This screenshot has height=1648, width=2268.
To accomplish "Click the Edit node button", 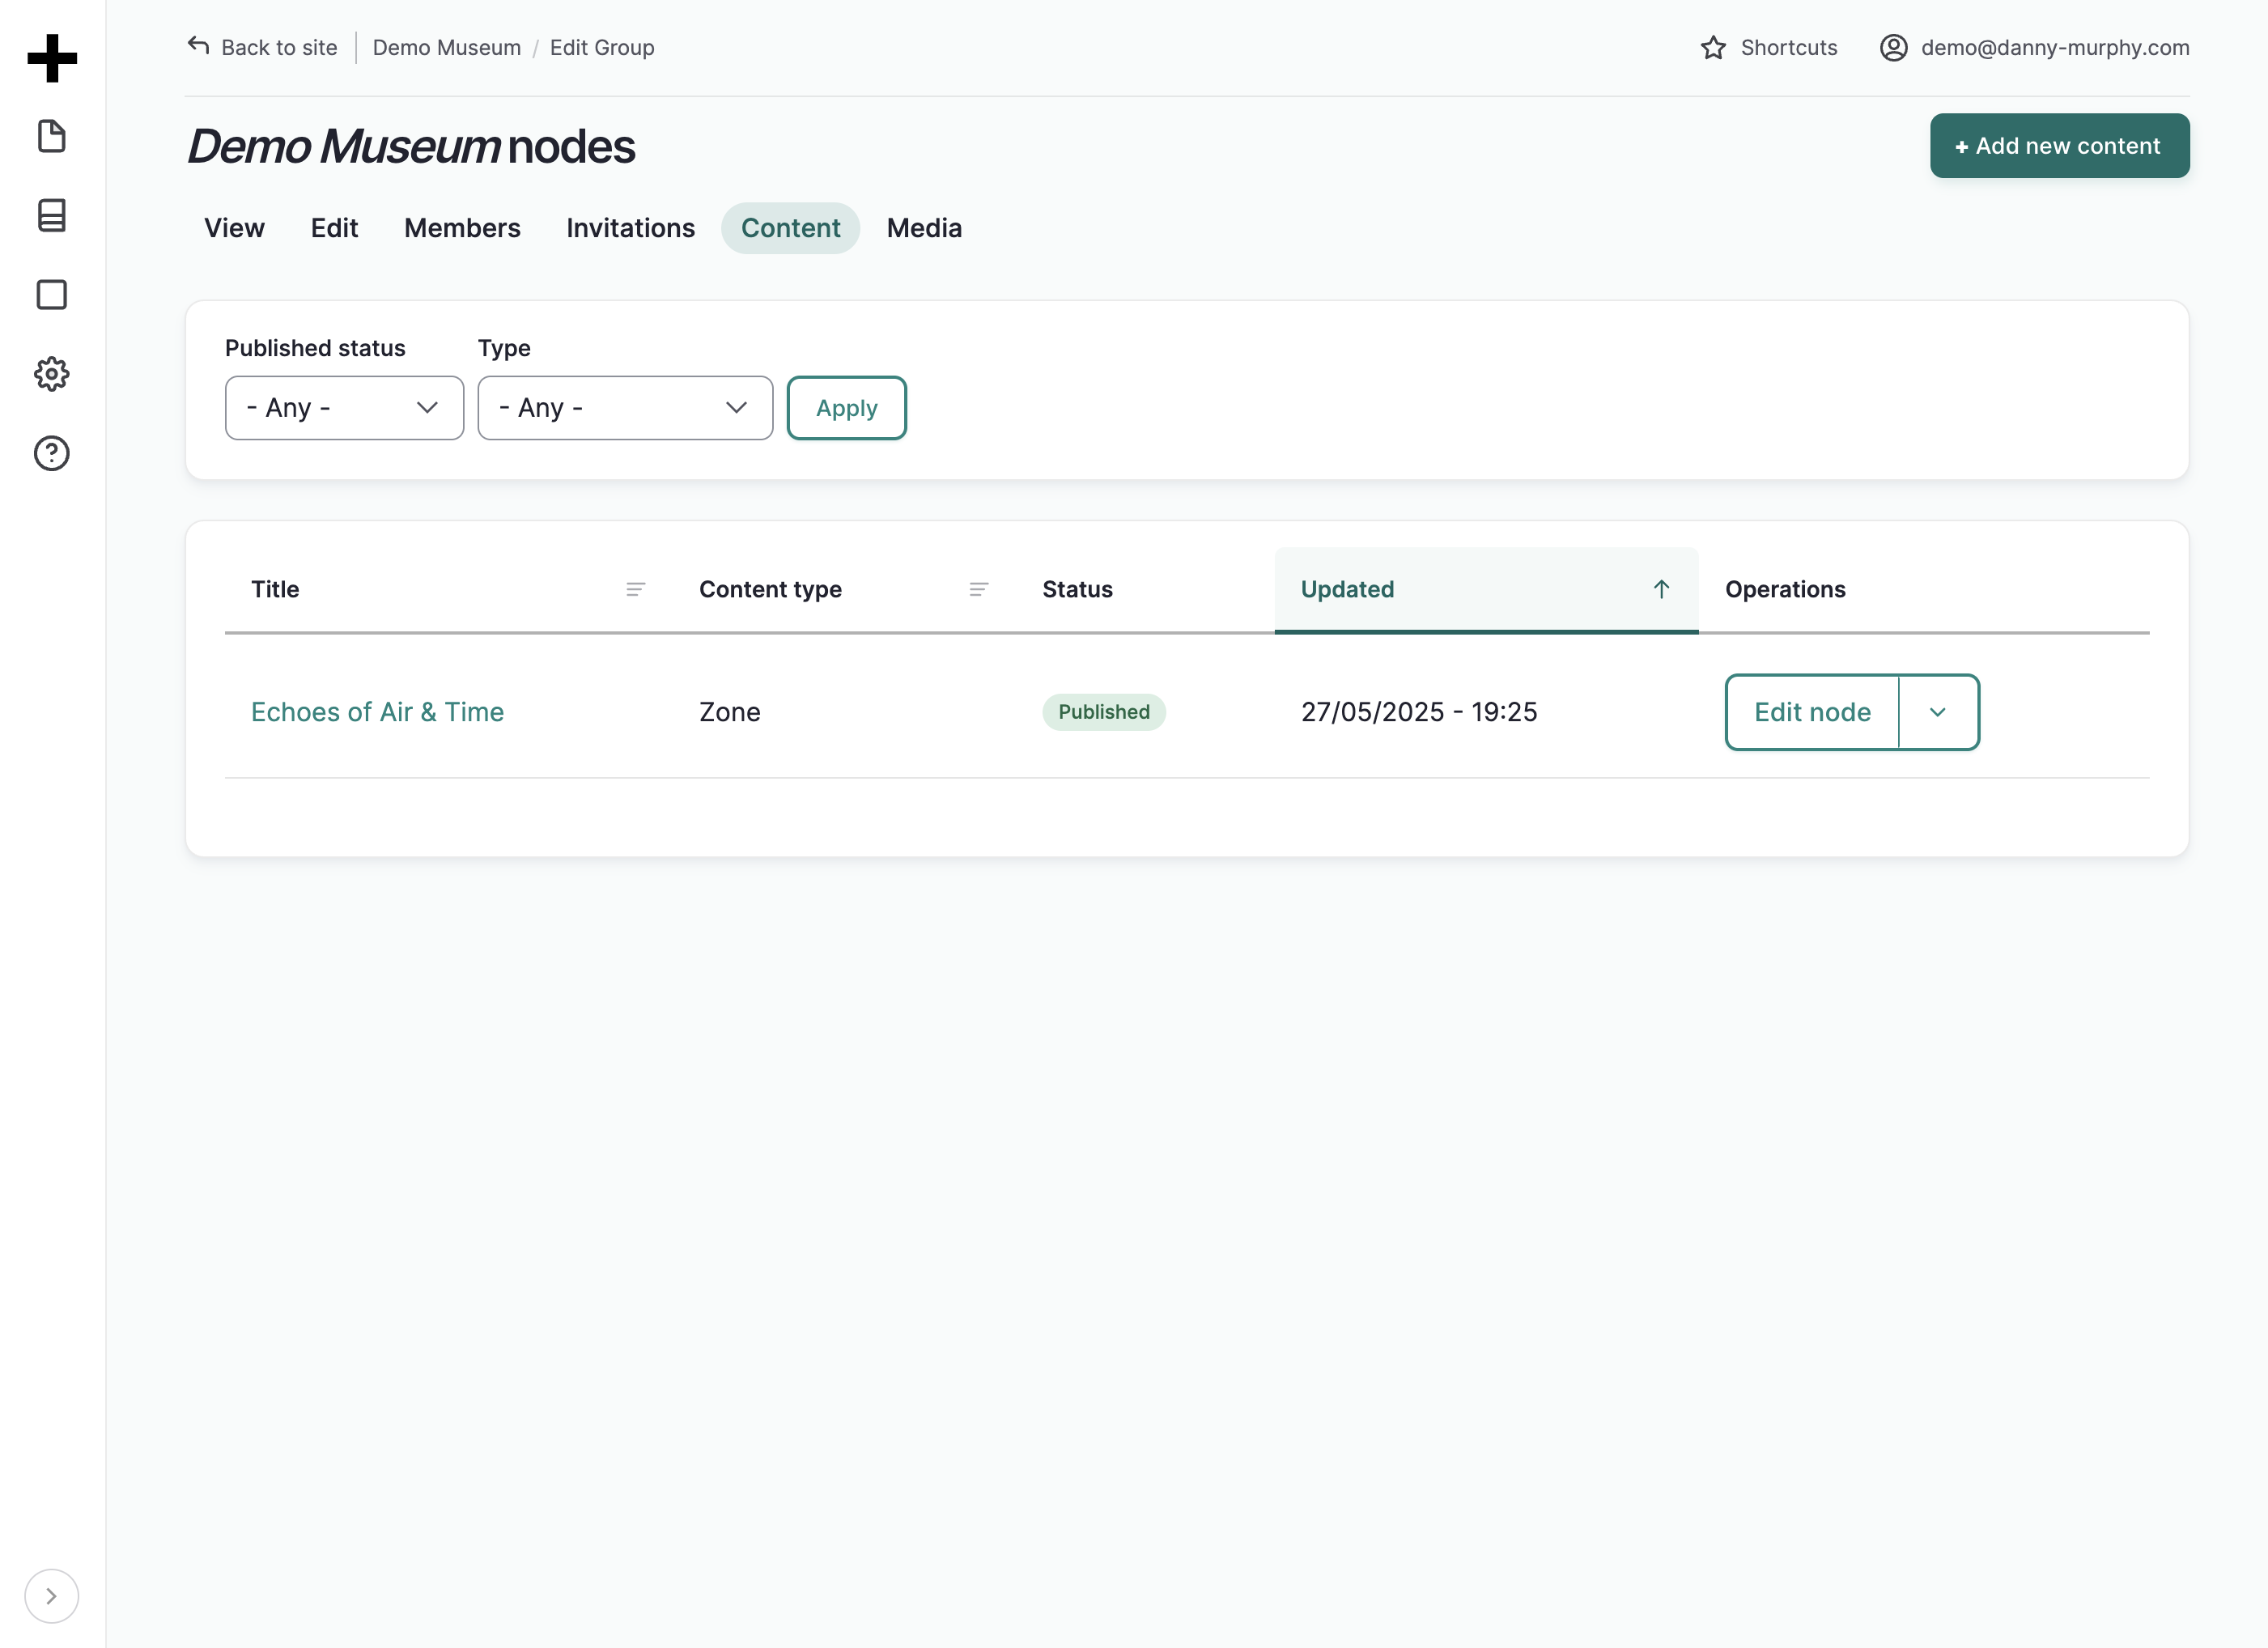I will [1812, 712].
